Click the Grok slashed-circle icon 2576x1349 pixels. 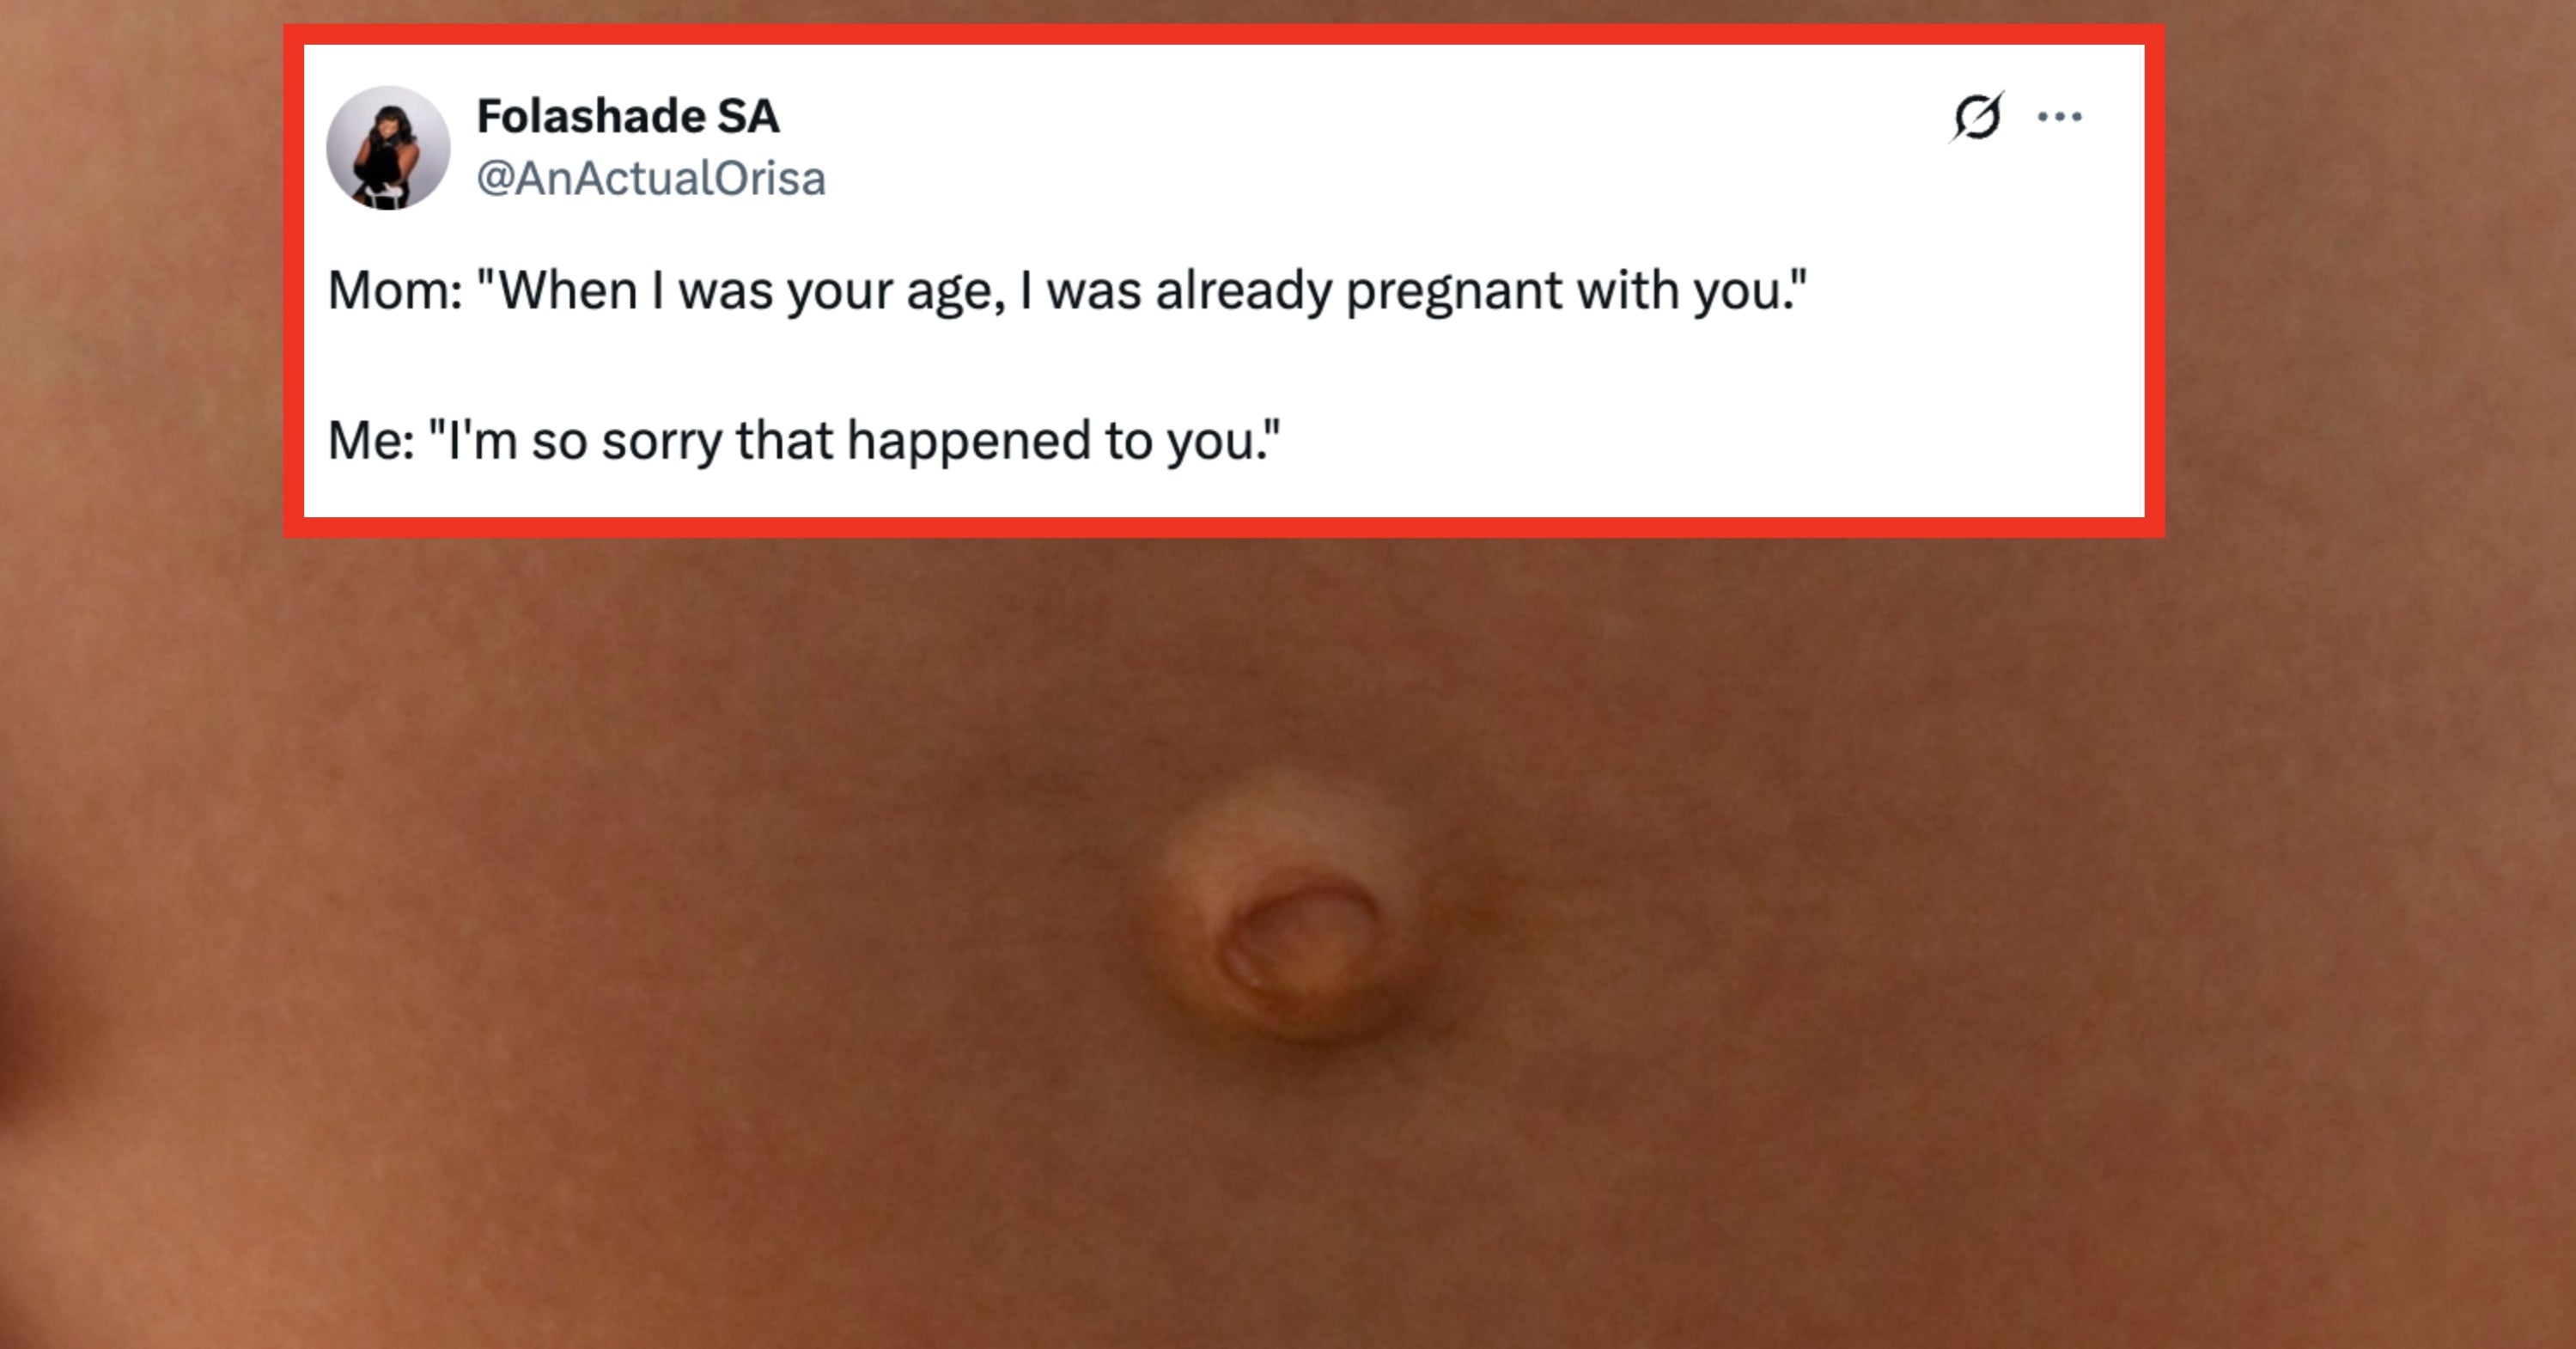click(x=1977, y=117)
